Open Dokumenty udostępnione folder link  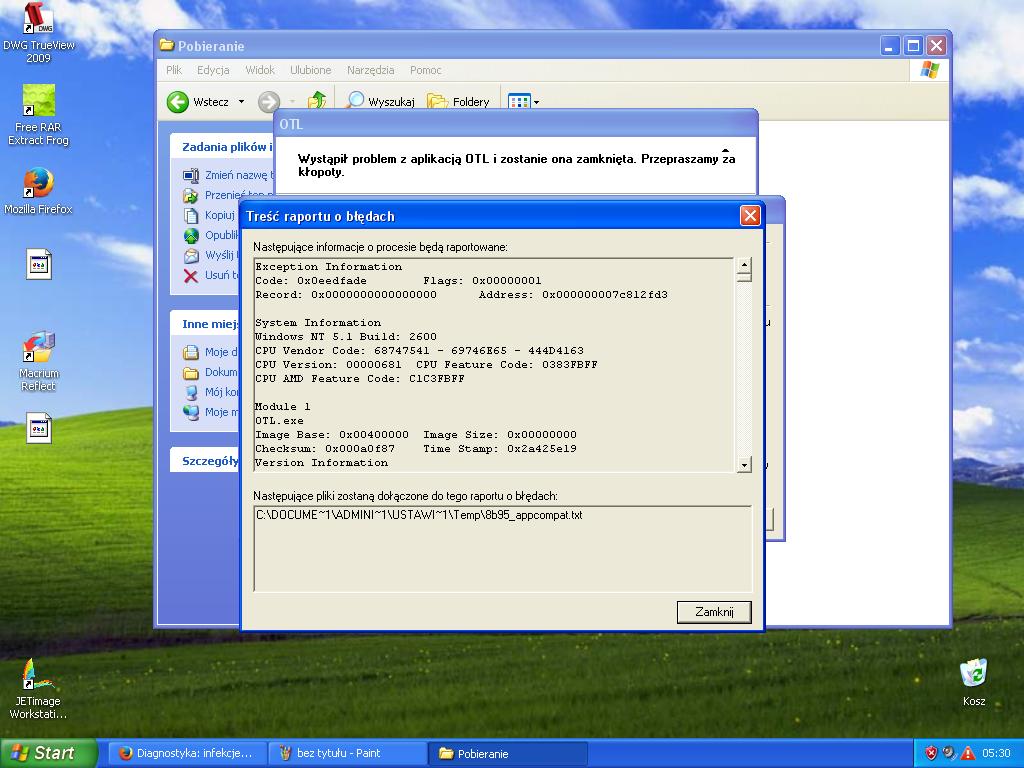221,372
